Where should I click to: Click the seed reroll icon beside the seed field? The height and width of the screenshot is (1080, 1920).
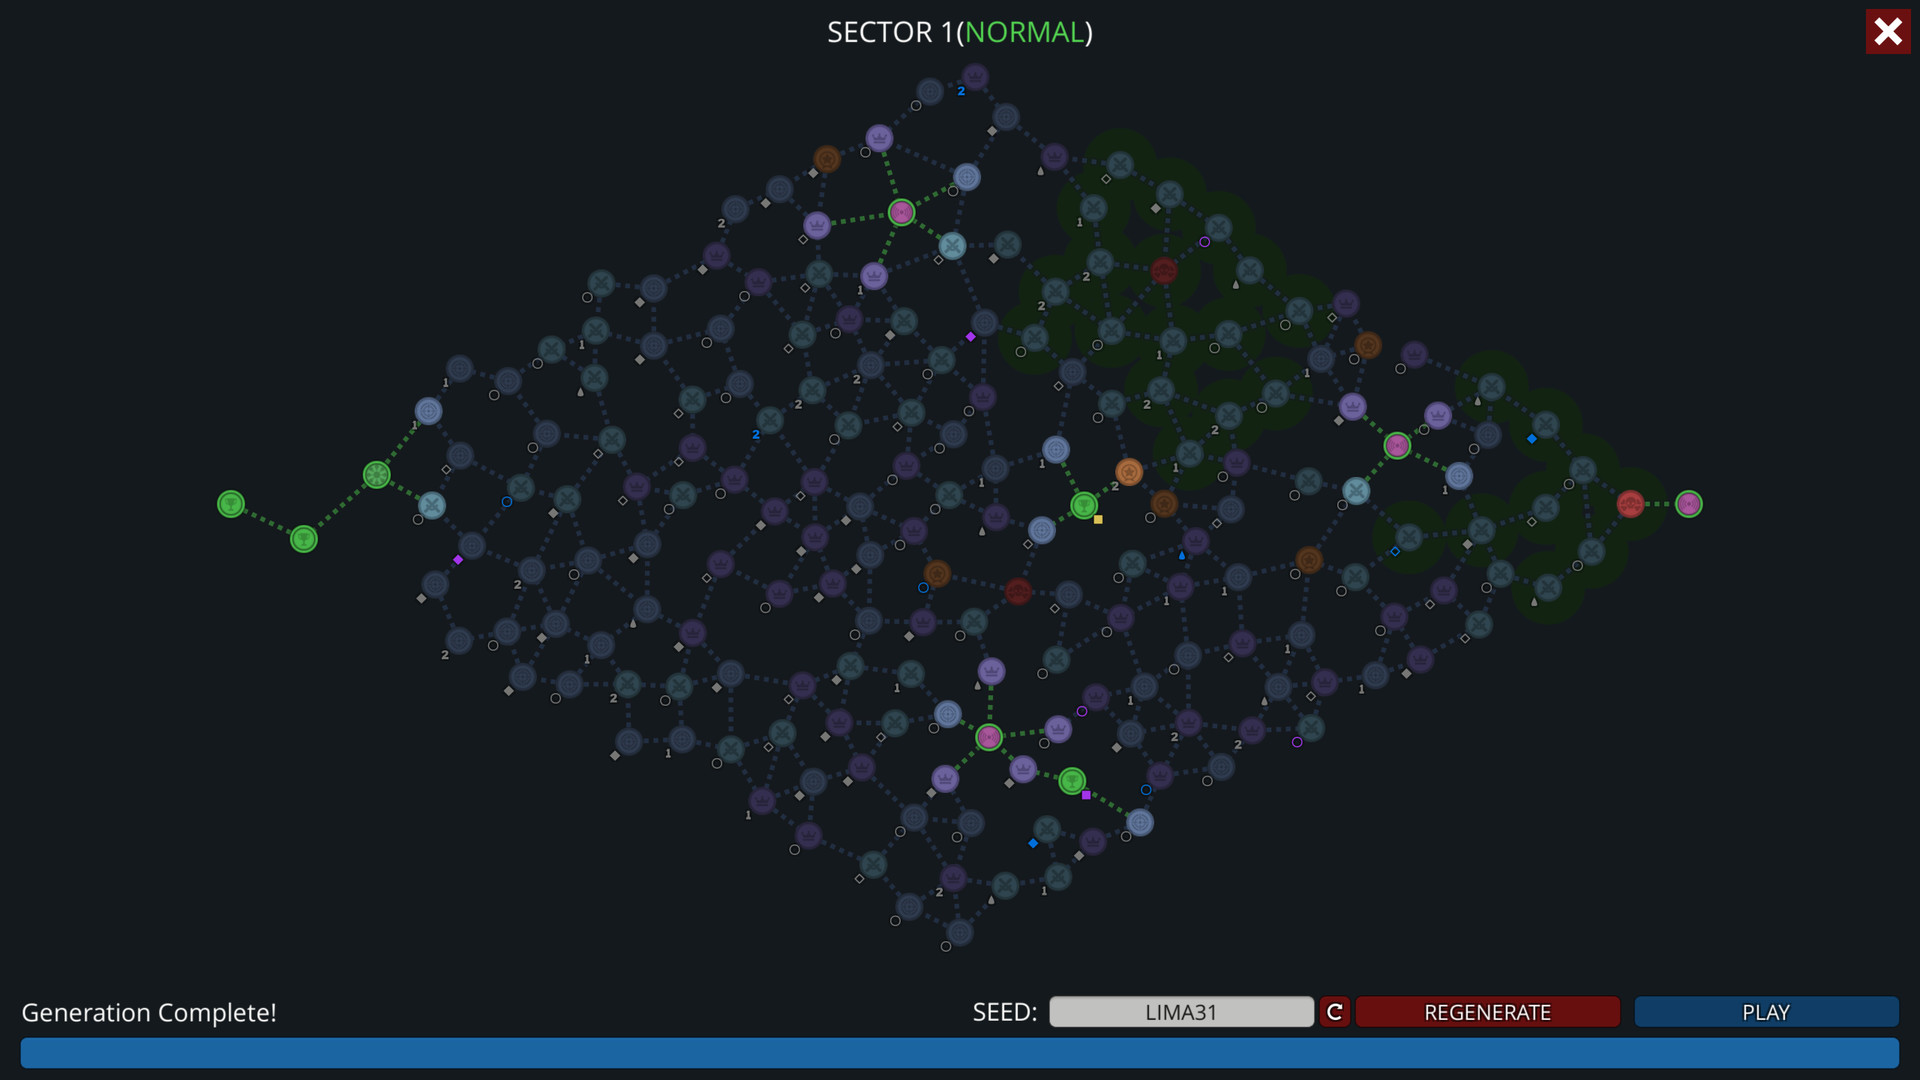[x=1335, y=1012]
